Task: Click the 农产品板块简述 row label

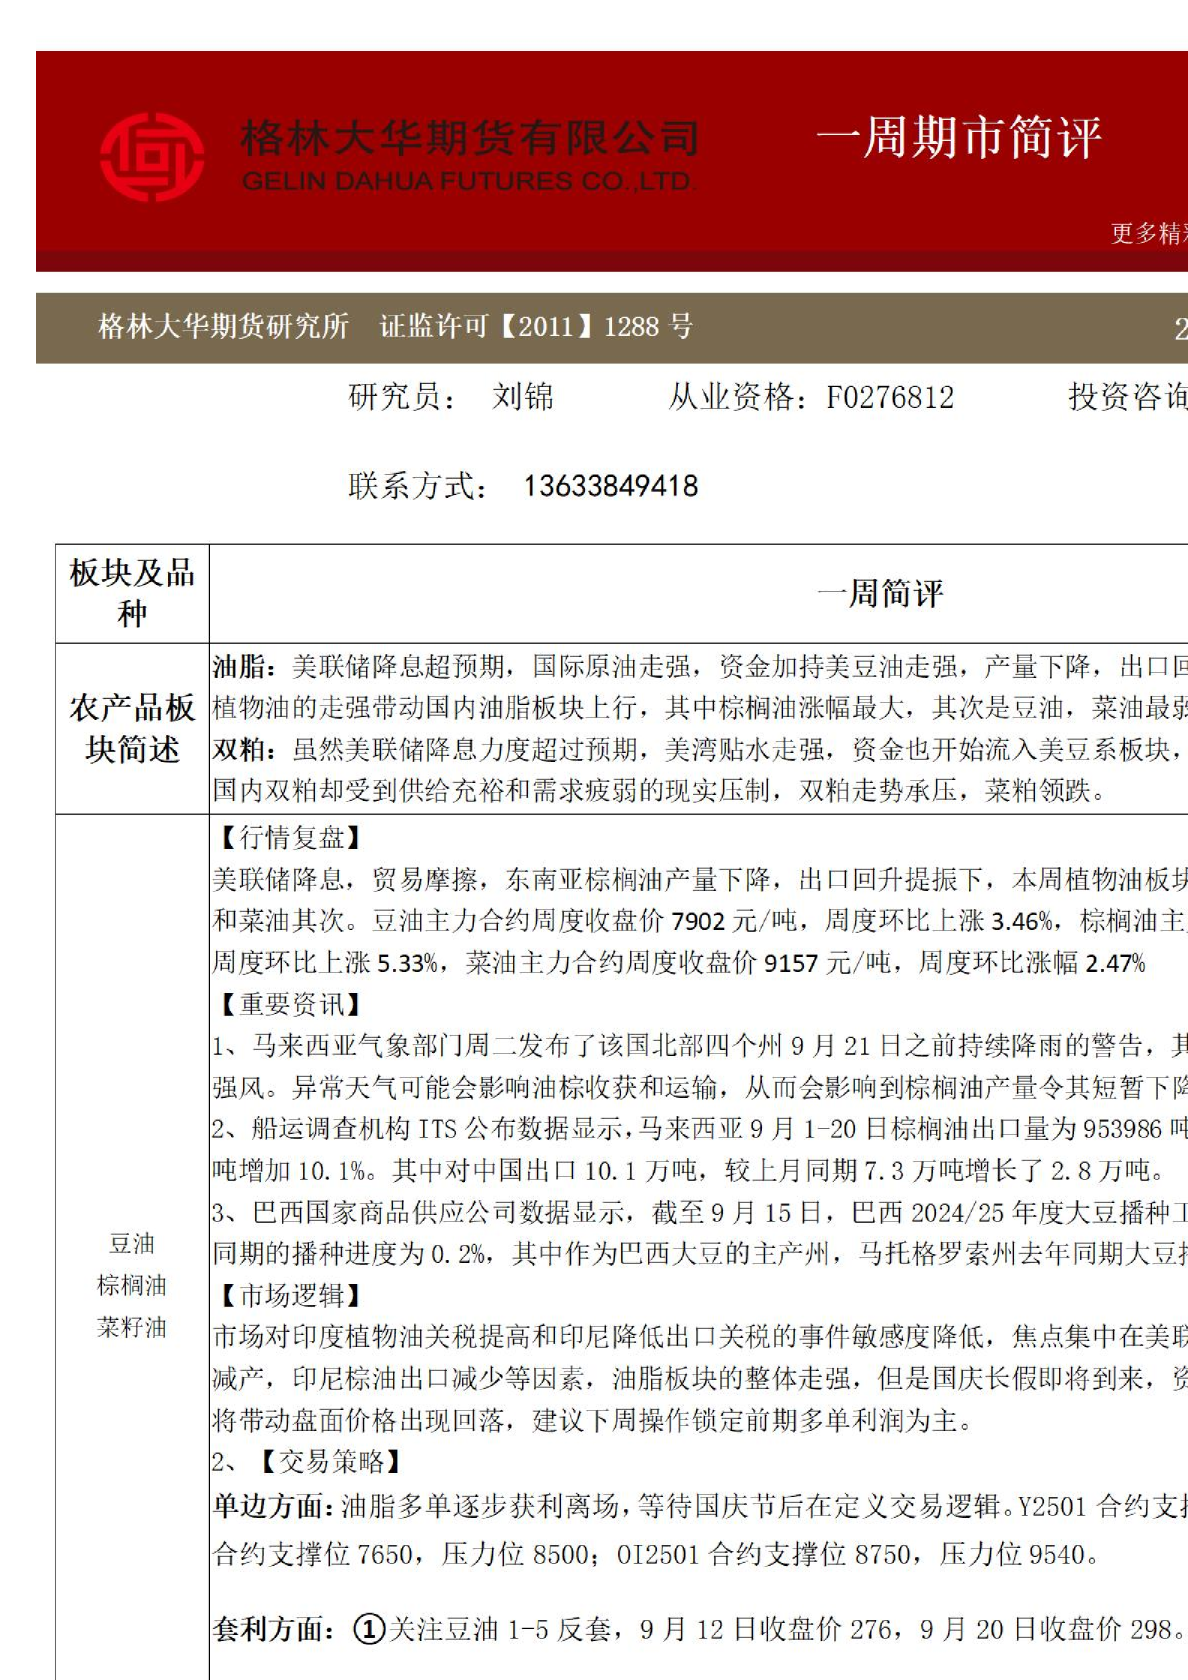Action: (x=132, y=728)
